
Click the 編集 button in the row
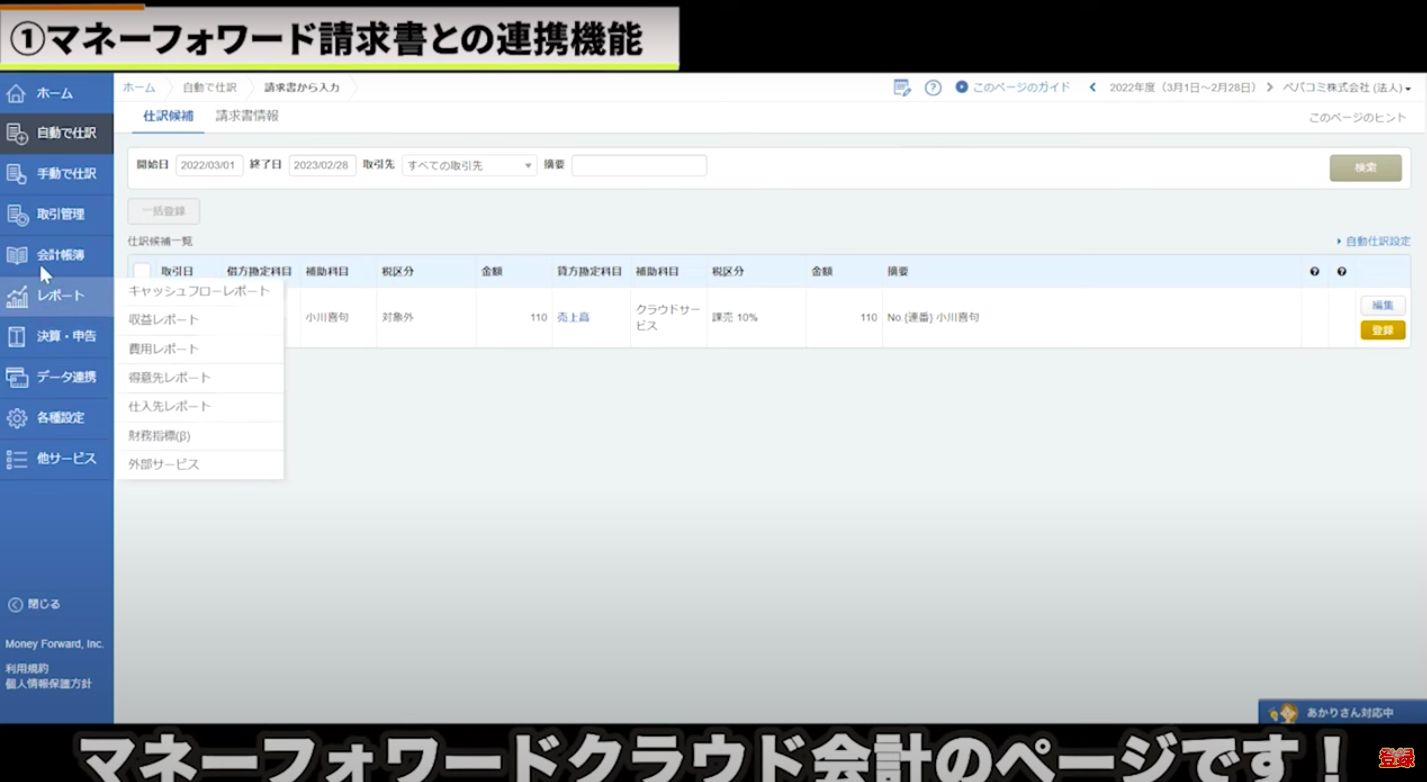point(1382,306)
